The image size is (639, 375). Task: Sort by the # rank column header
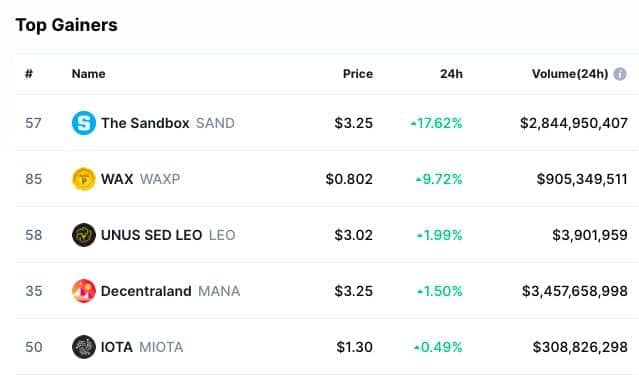(x=29, y=74)
